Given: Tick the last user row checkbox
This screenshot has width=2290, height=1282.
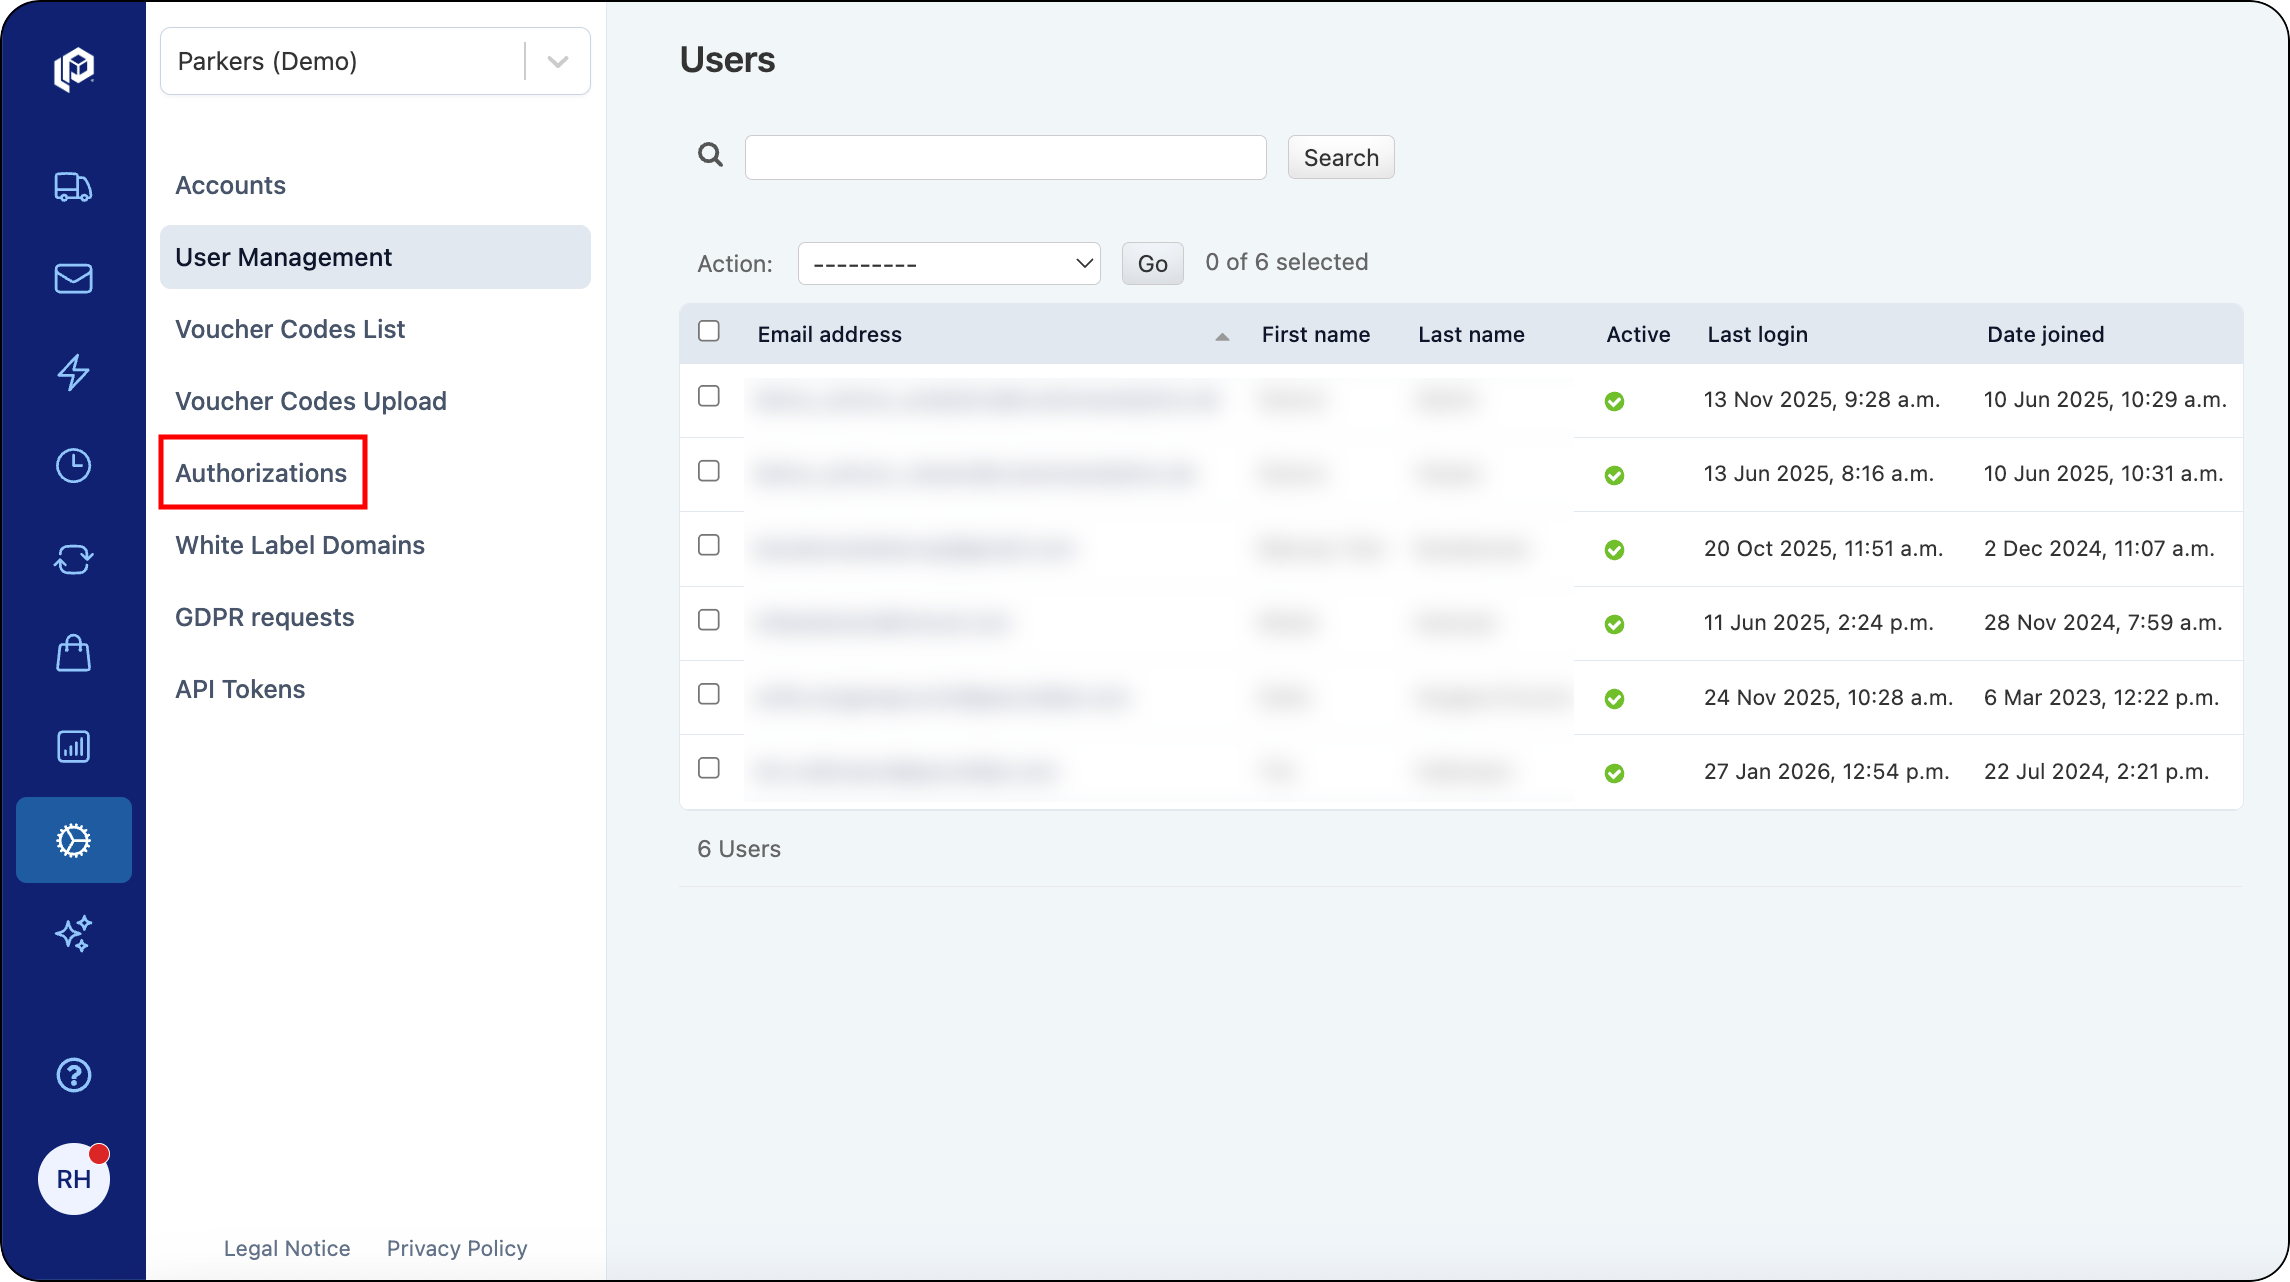Looking at the screenshot, I should [x=709, y=769].
